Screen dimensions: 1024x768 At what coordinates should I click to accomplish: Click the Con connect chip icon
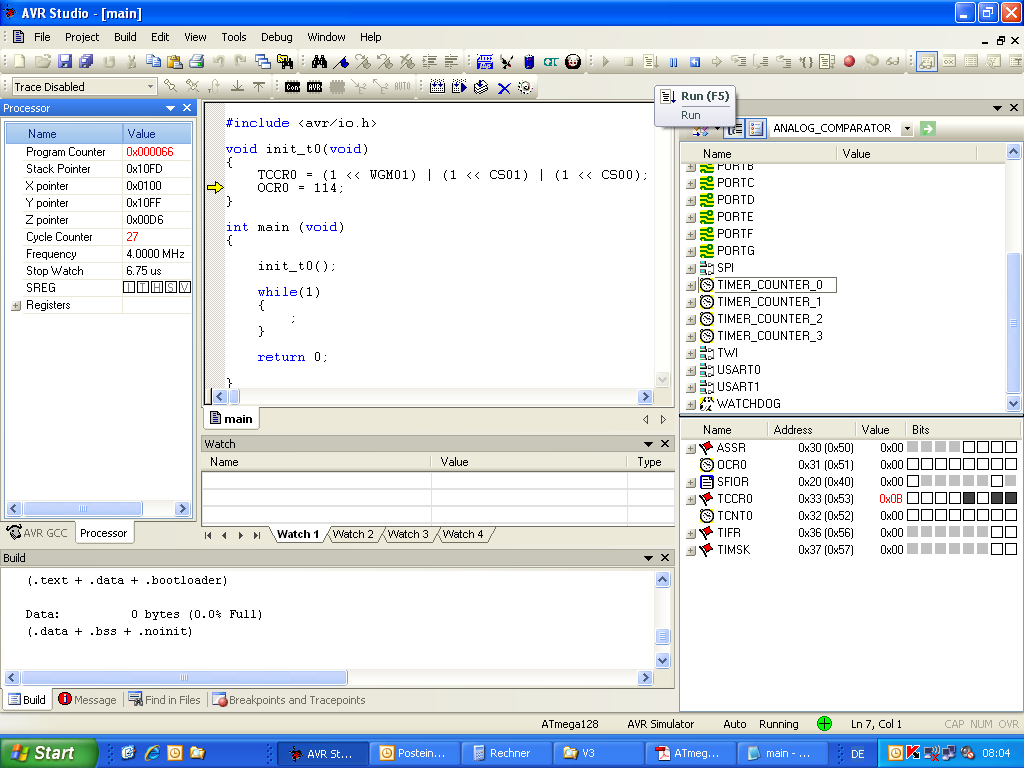pyautogui.click(x=293, y=87)
